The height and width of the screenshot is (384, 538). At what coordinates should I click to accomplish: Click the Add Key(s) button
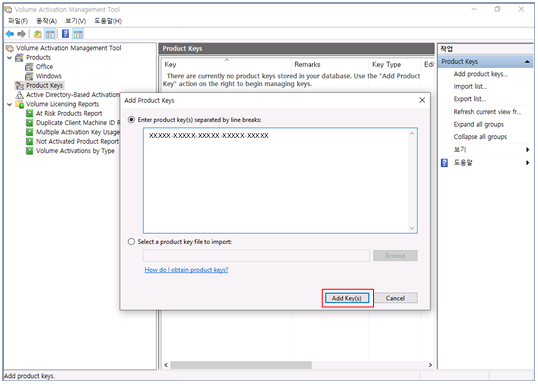[347, 298]
